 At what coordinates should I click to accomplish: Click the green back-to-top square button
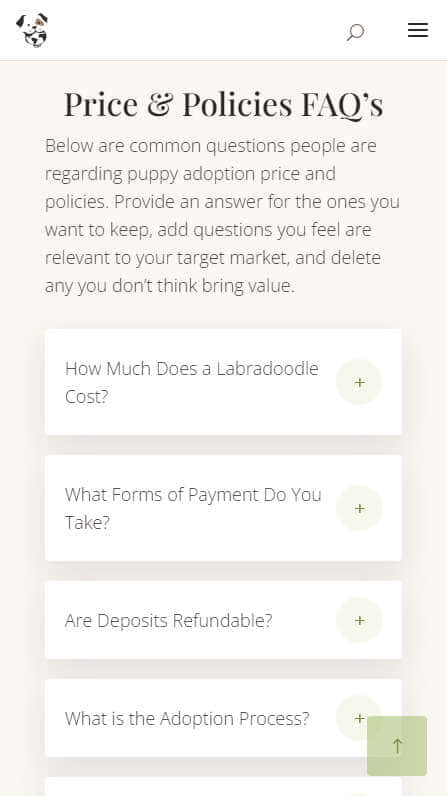click(x=397, y=746)
